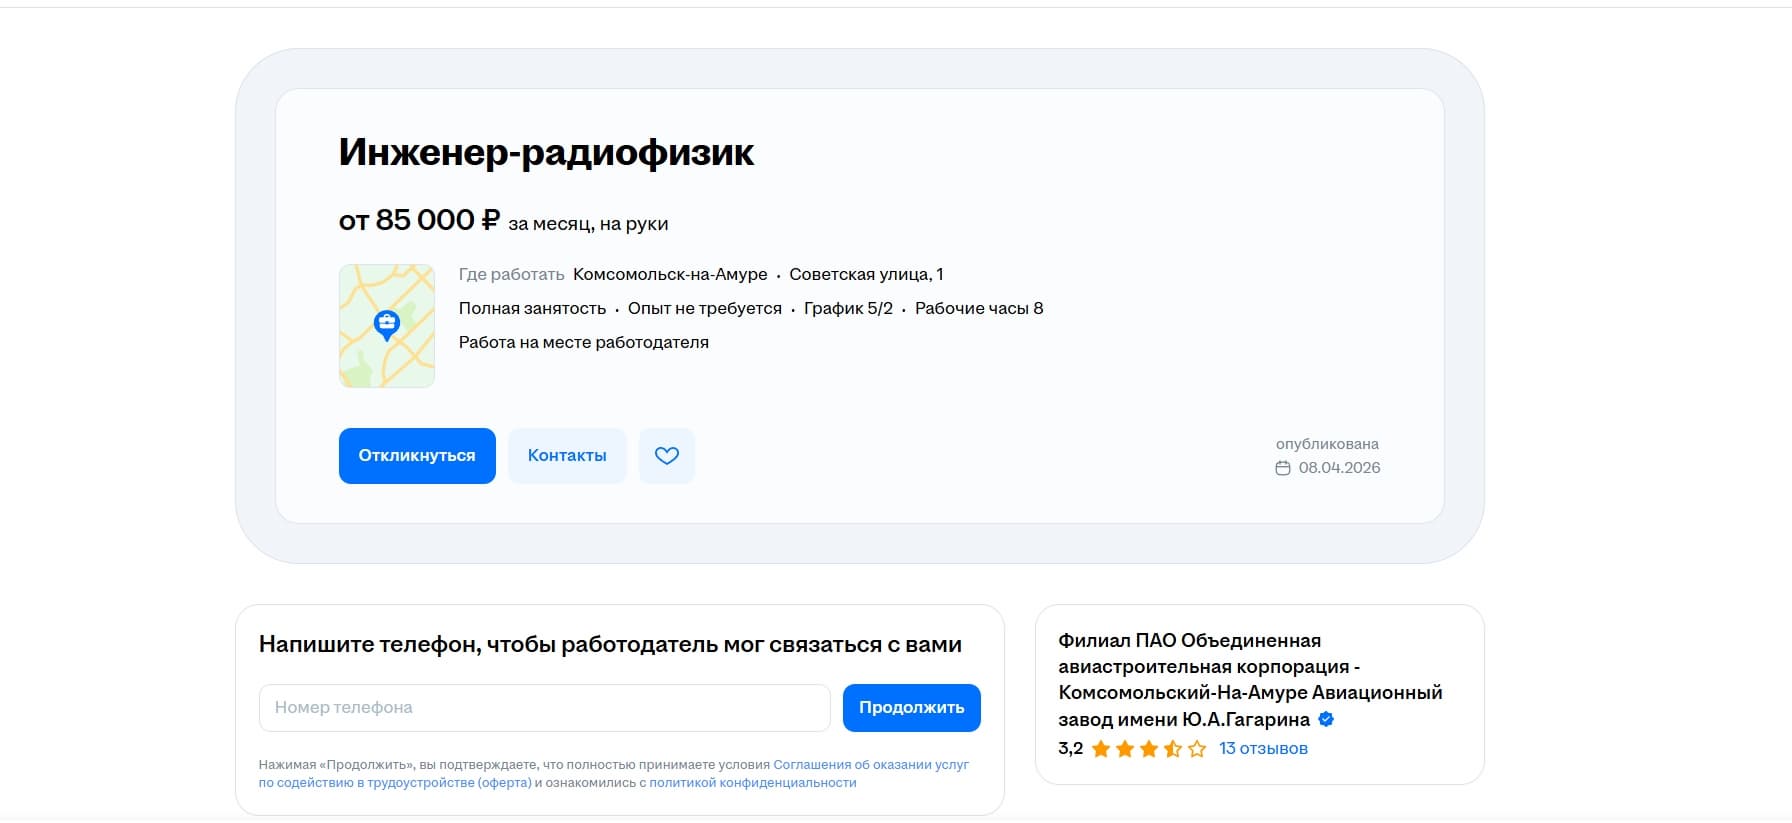The width and height of the screenshot is (1792, 823).
Task: Click the calendar icon beside publication date
Action: point(1283,468)
